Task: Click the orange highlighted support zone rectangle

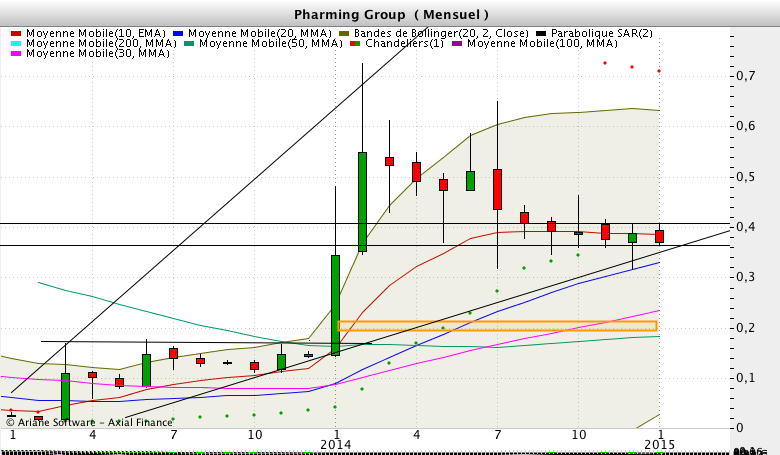Action: click(x=497, y=326)
